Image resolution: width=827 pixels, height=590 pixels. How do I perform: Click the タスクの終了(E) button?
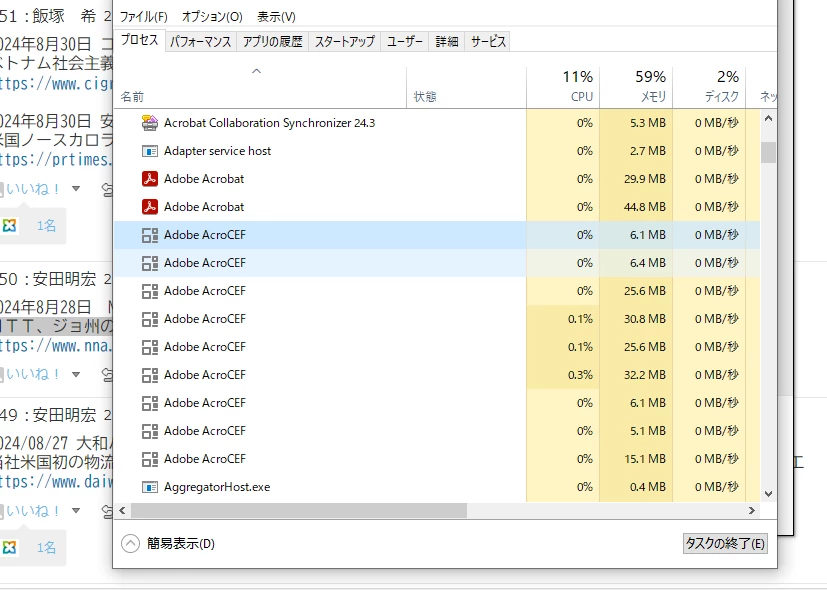725,543
